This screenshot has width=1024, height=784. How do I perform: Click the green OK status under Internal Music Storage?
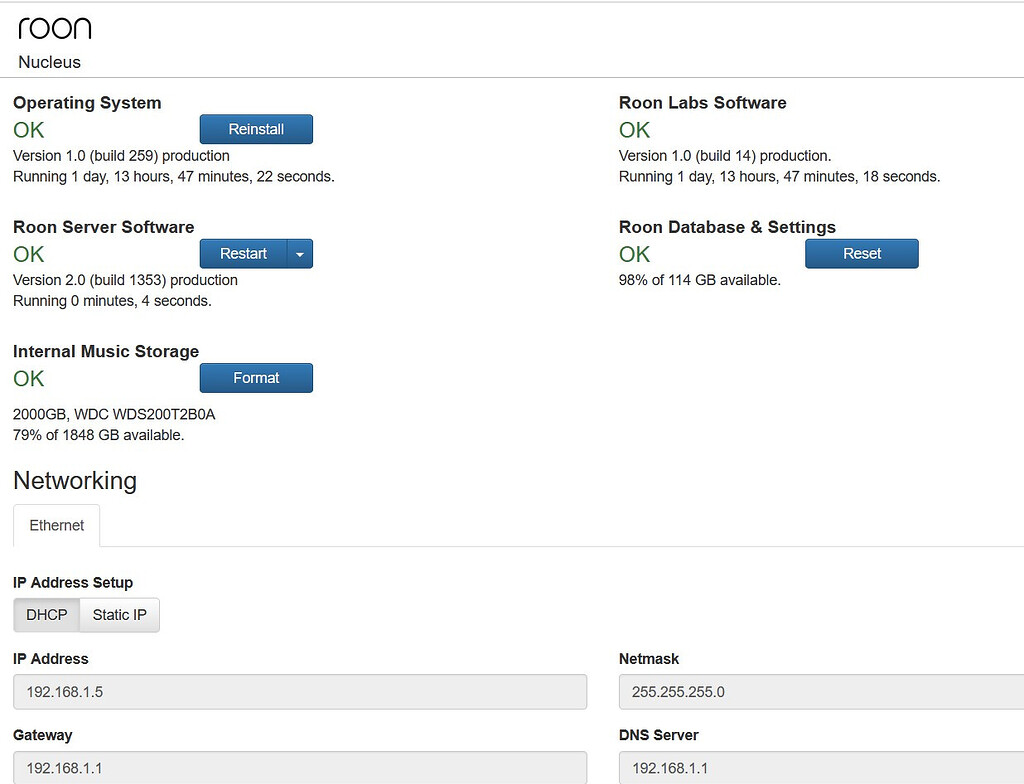coord(27,378)
